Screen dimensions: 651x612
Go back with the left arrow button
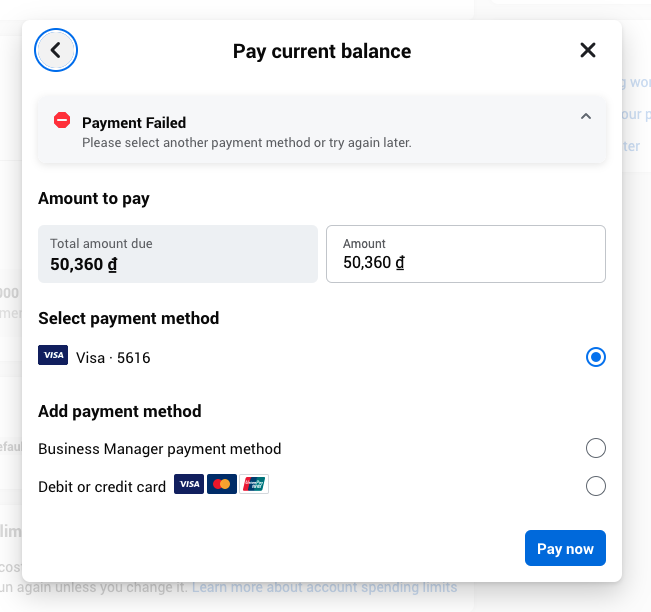pyautogui.click(x=56, y=50)
